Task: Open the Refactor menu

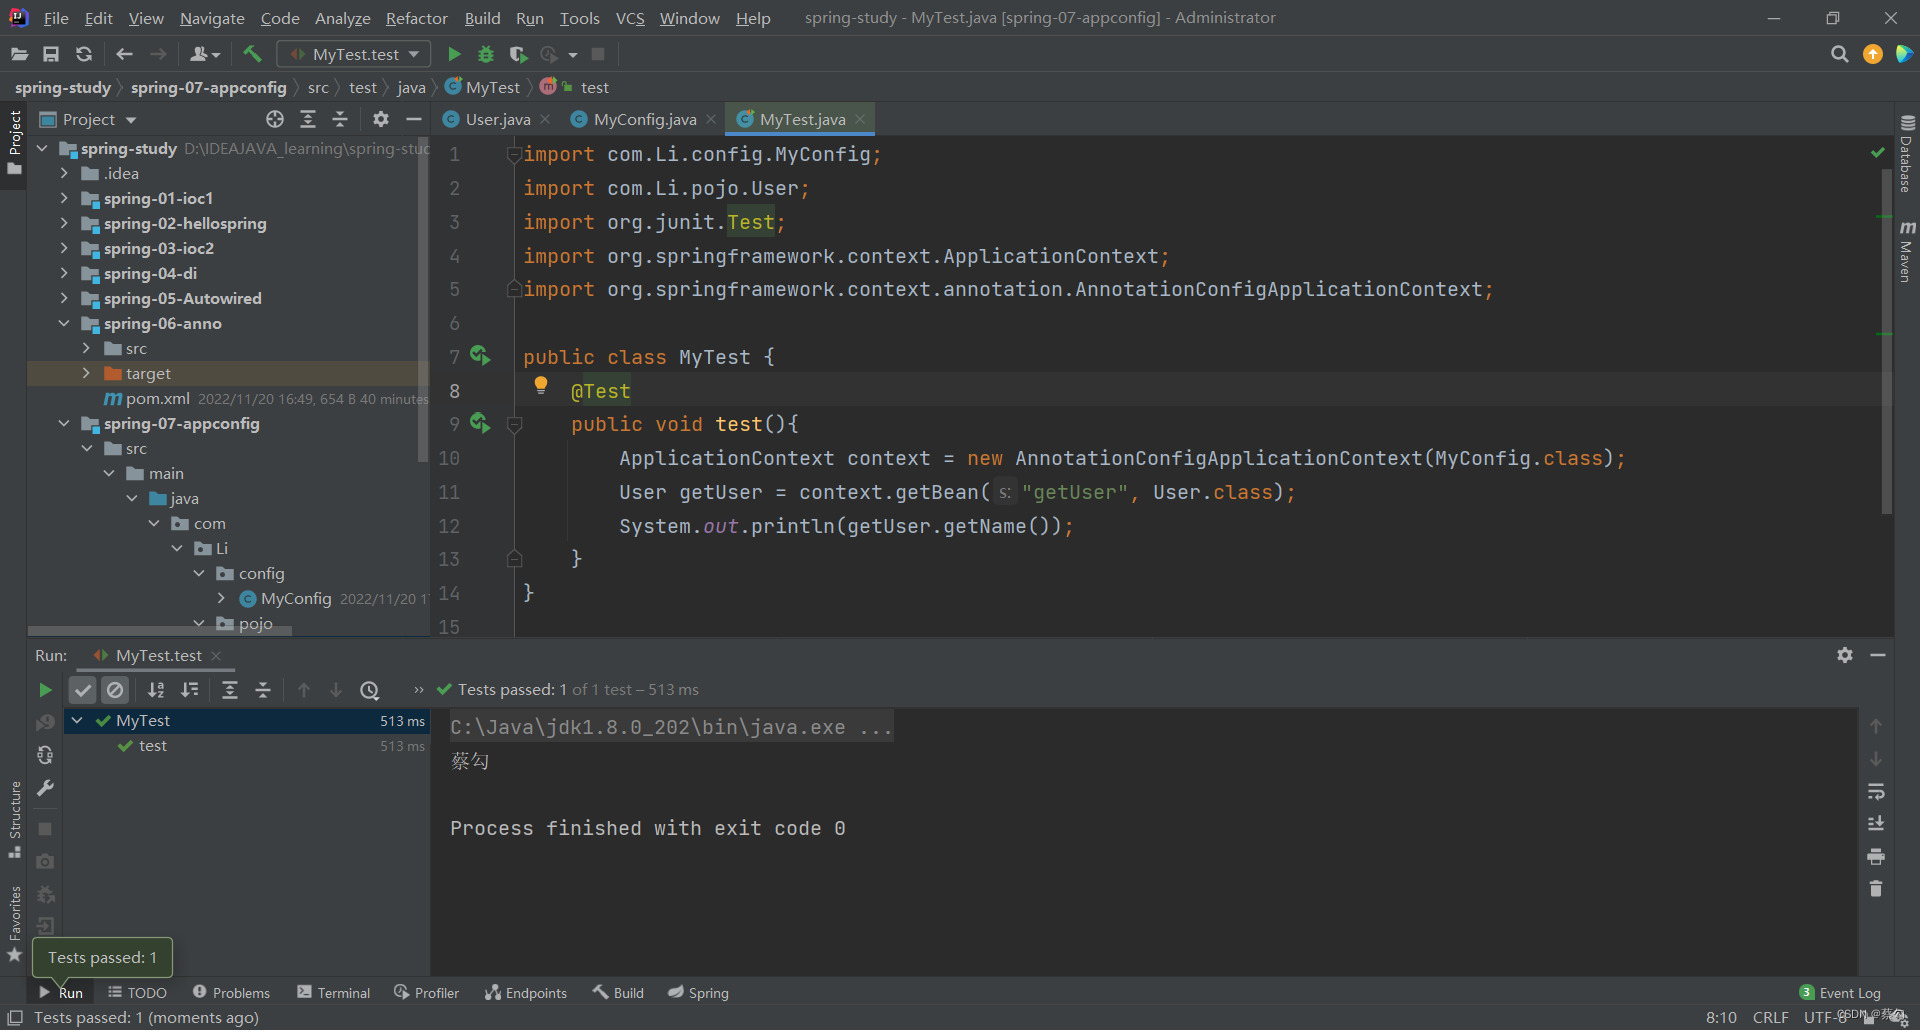Action: point(416,18)
